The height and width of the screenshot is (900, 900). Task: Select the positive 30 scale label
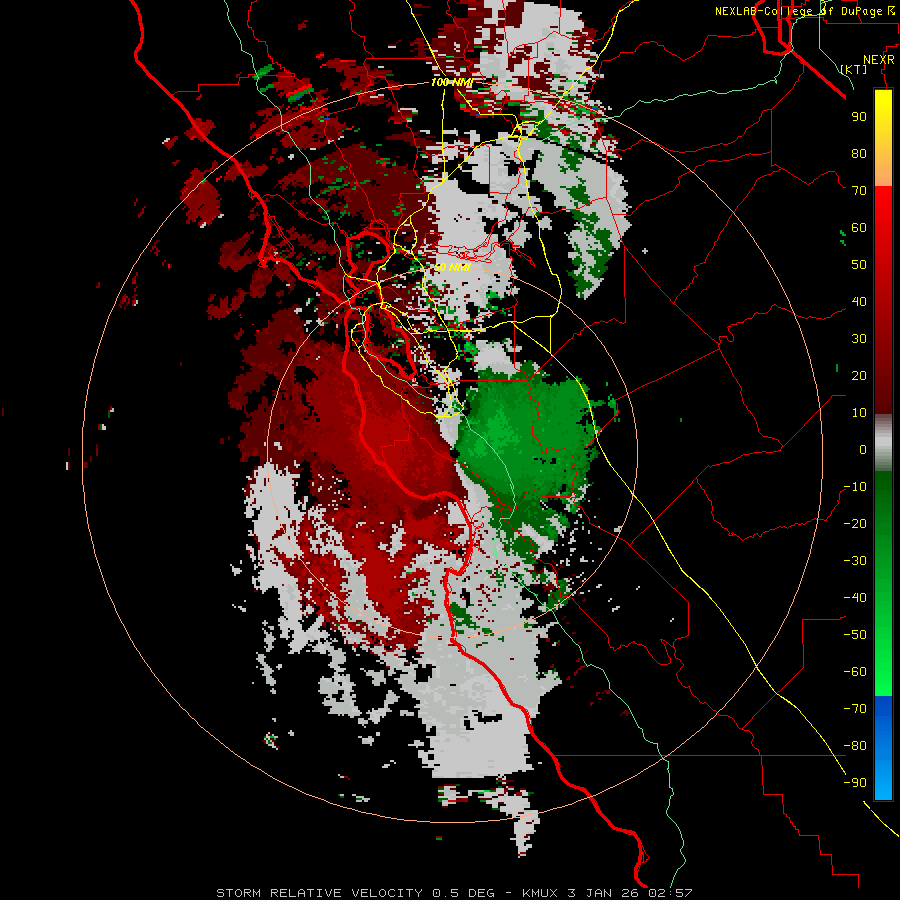coord(859,339)
